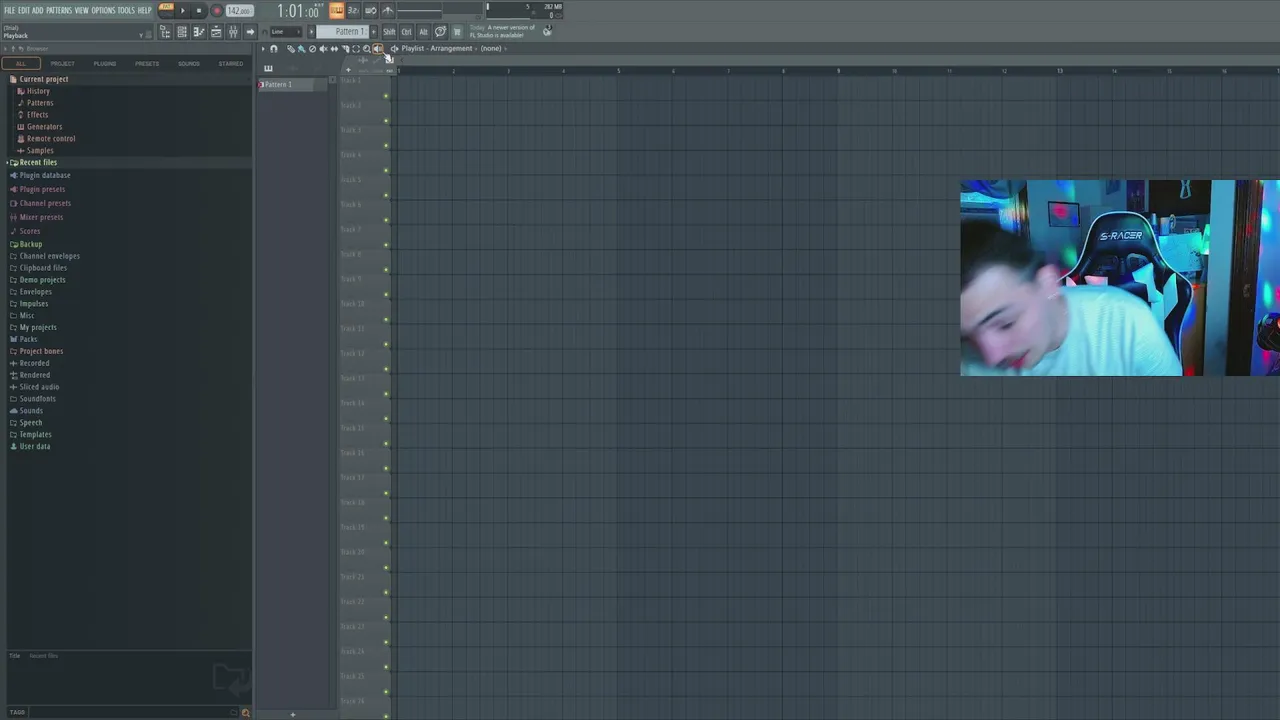Open the Line snap dropdown

tap(286, 32)
